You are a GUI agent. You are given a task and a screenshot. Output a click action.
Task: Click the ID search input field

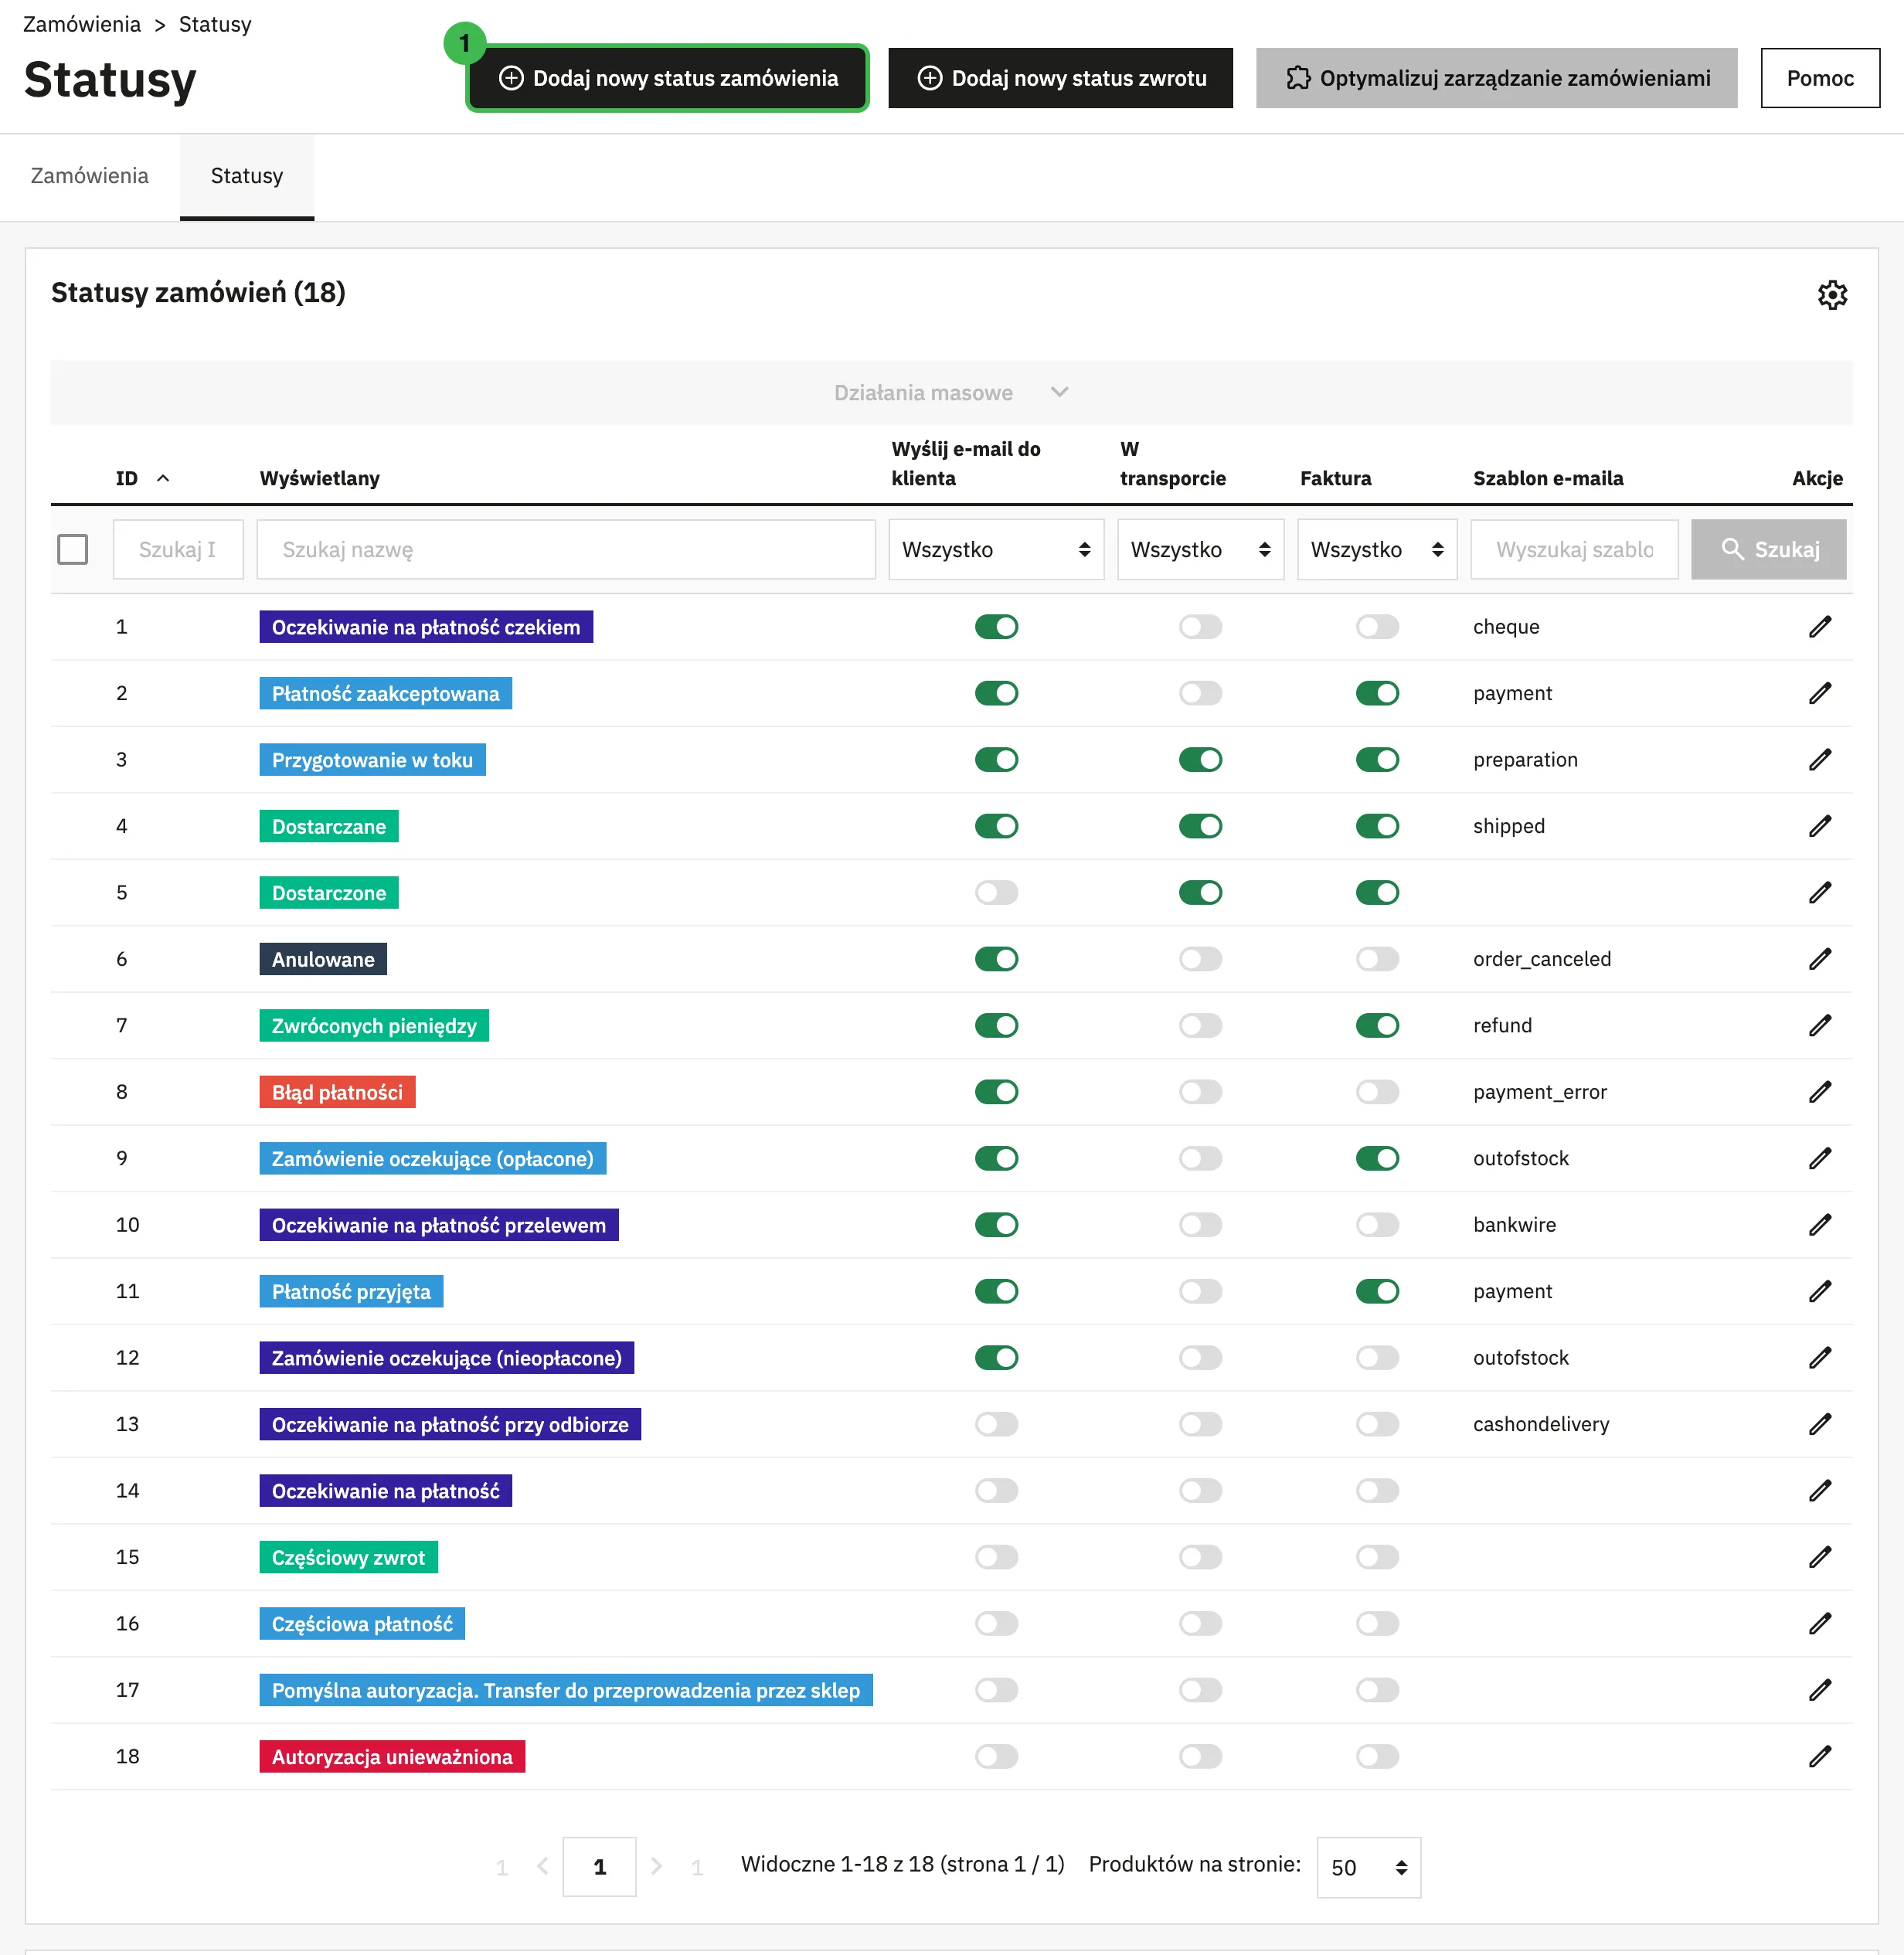[x=178, y=549]
